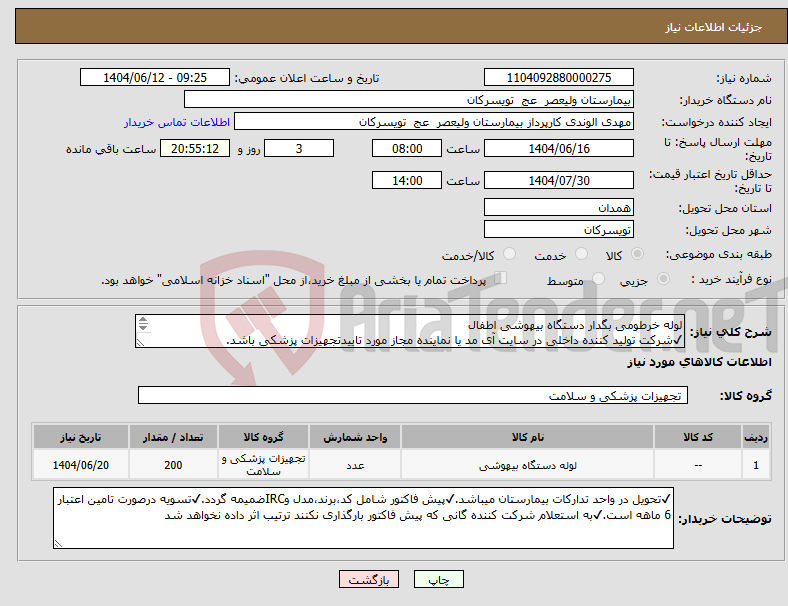This screenshot has width=788, height=606.
Task: Click the کد کالا column header
Action: [698, 437]
